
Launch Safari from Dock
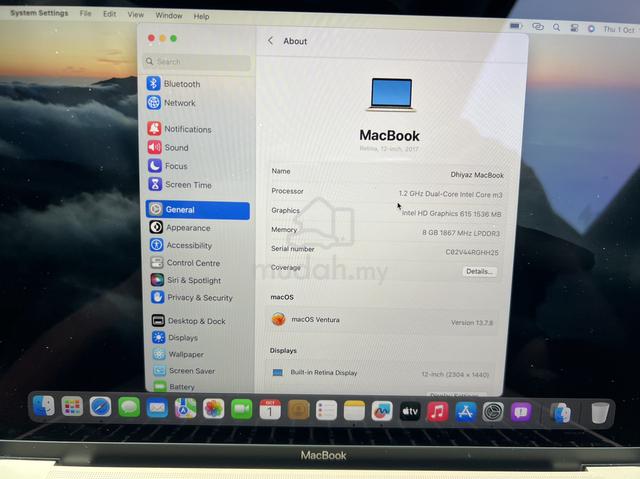(x=100, y=407)
